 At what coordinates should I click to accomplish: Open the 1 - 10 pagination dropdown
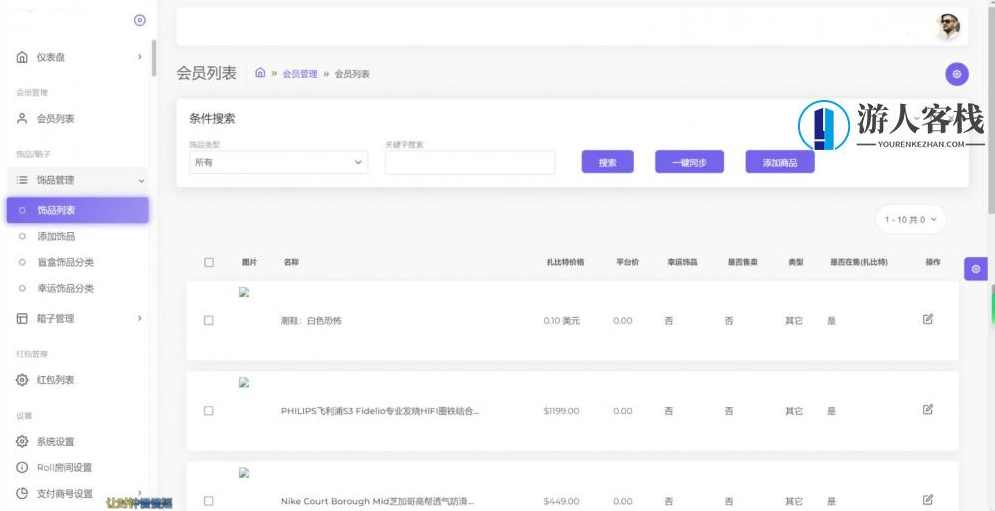coord(910,220)
